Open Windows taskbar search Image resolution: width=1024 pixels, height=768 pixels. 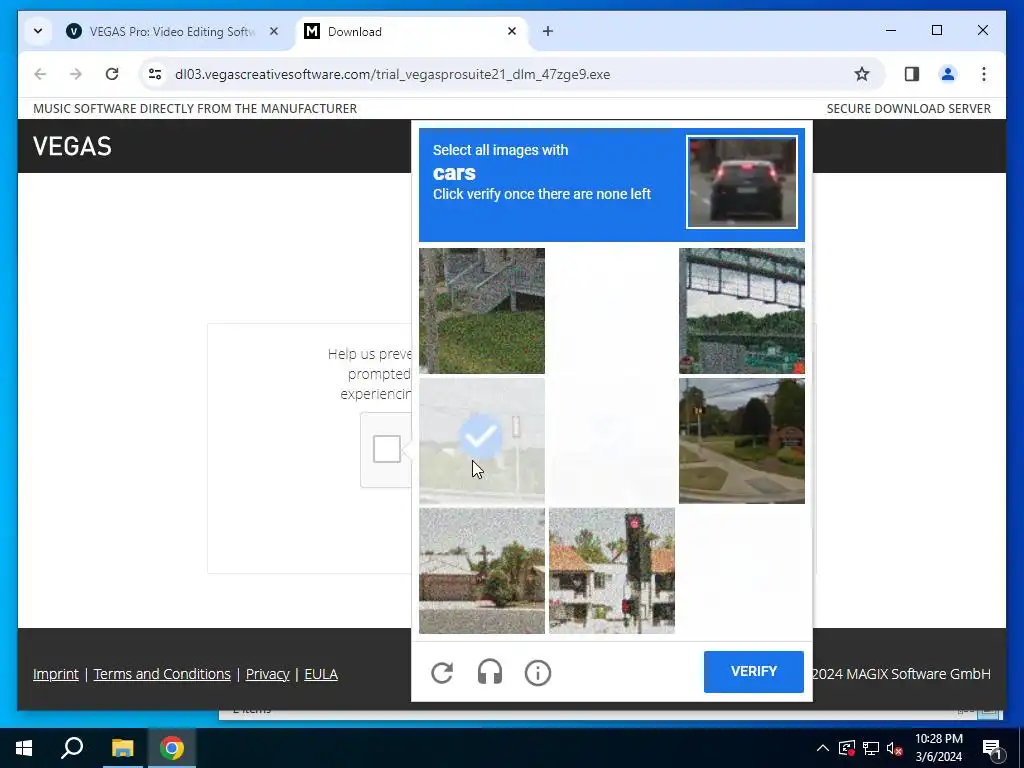72,748
